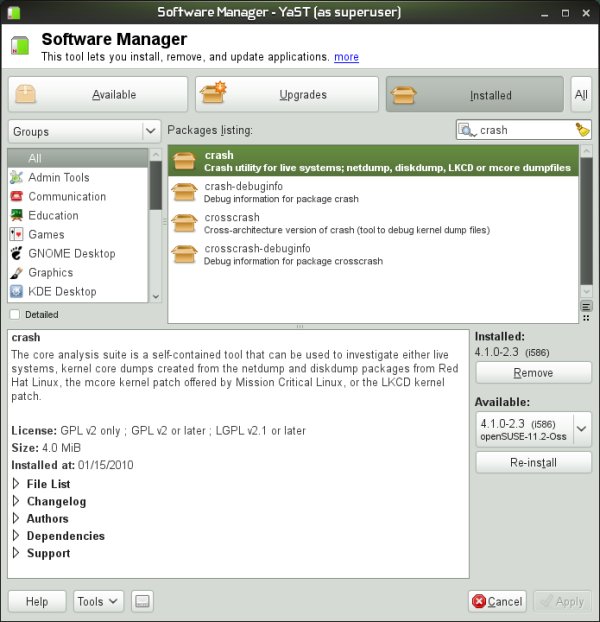Expand the Support section
The width and height of the screenshot is (600, 622).
click(16, 553)
